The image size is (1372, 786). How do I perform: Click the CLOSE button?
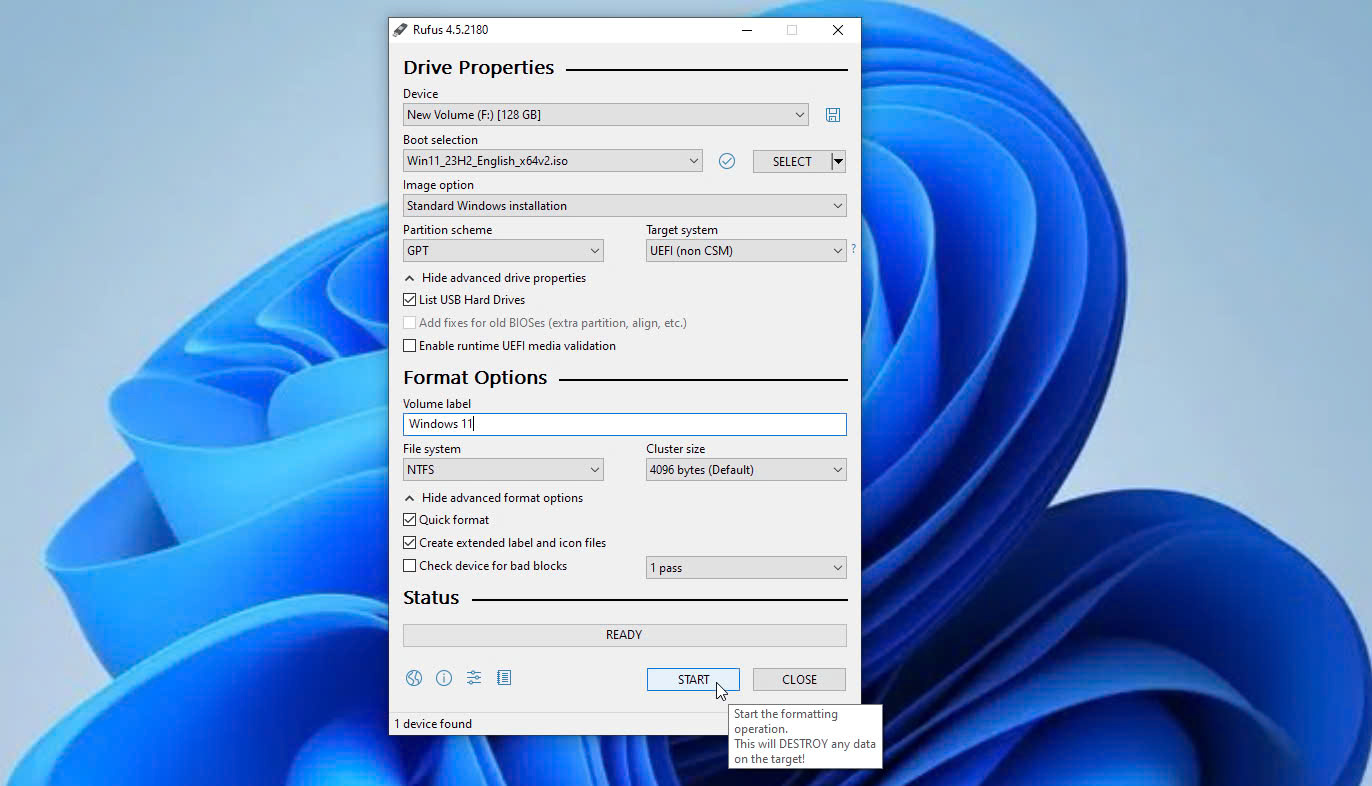[799, 680]
